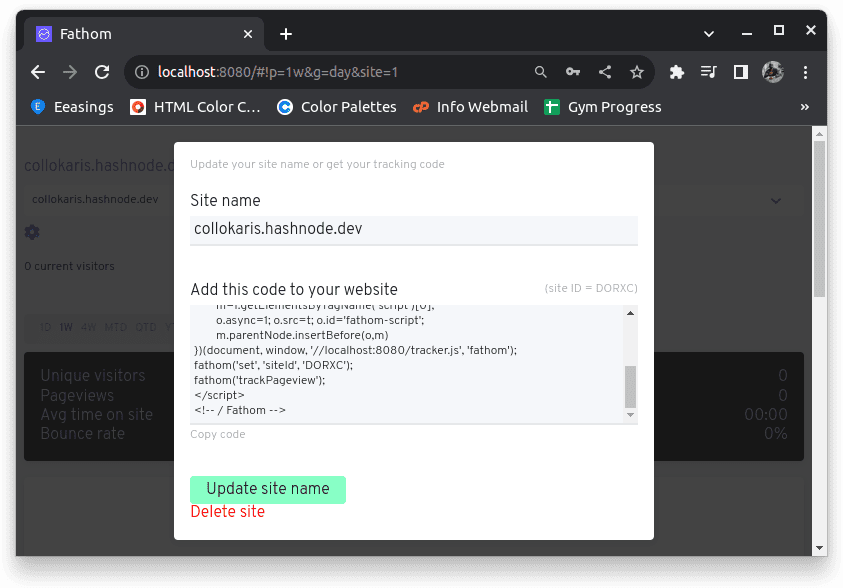Click 'fathom('trackPageview');' code line

(260, 380)
